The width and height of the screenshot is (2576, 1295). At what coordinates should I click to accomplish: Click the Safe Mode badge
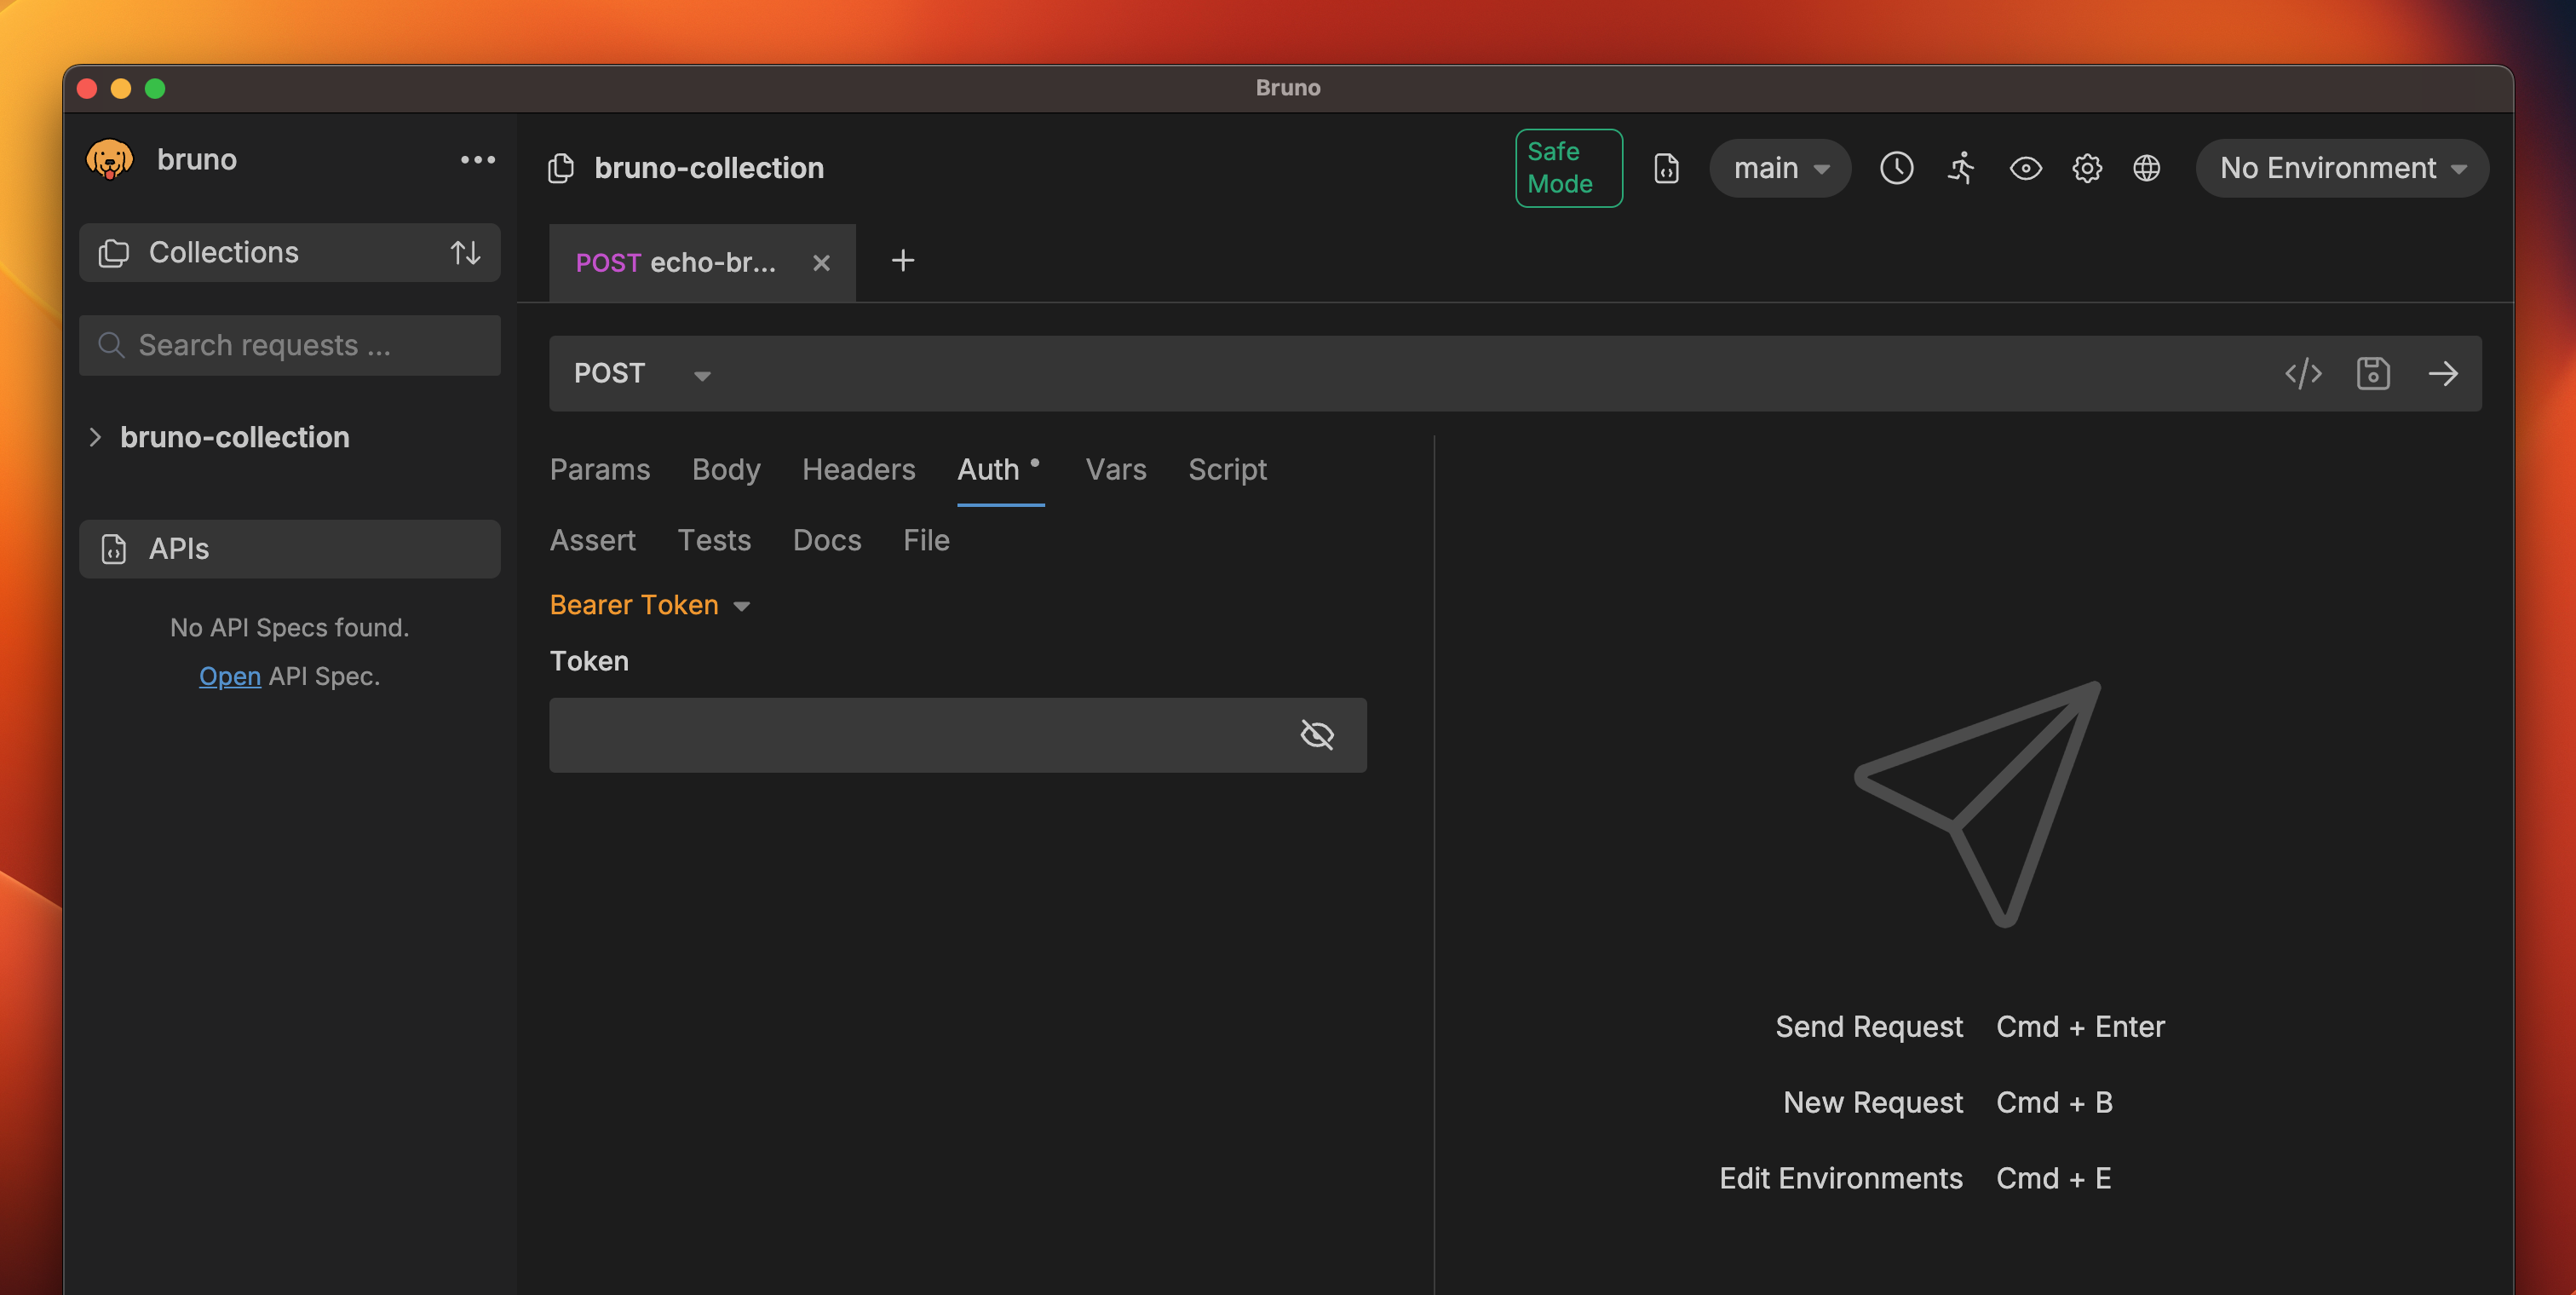coord(1567,168)
